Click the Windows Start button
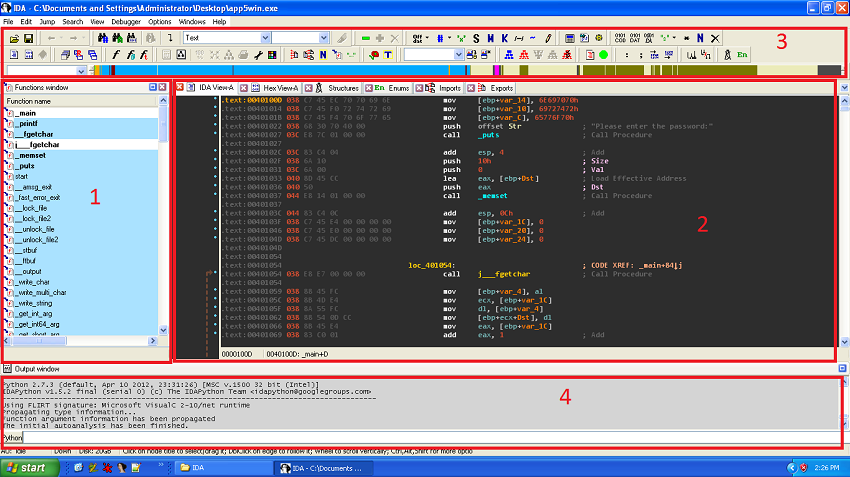Viewport: 850px width, 477px height. click(x=29, y=468)
